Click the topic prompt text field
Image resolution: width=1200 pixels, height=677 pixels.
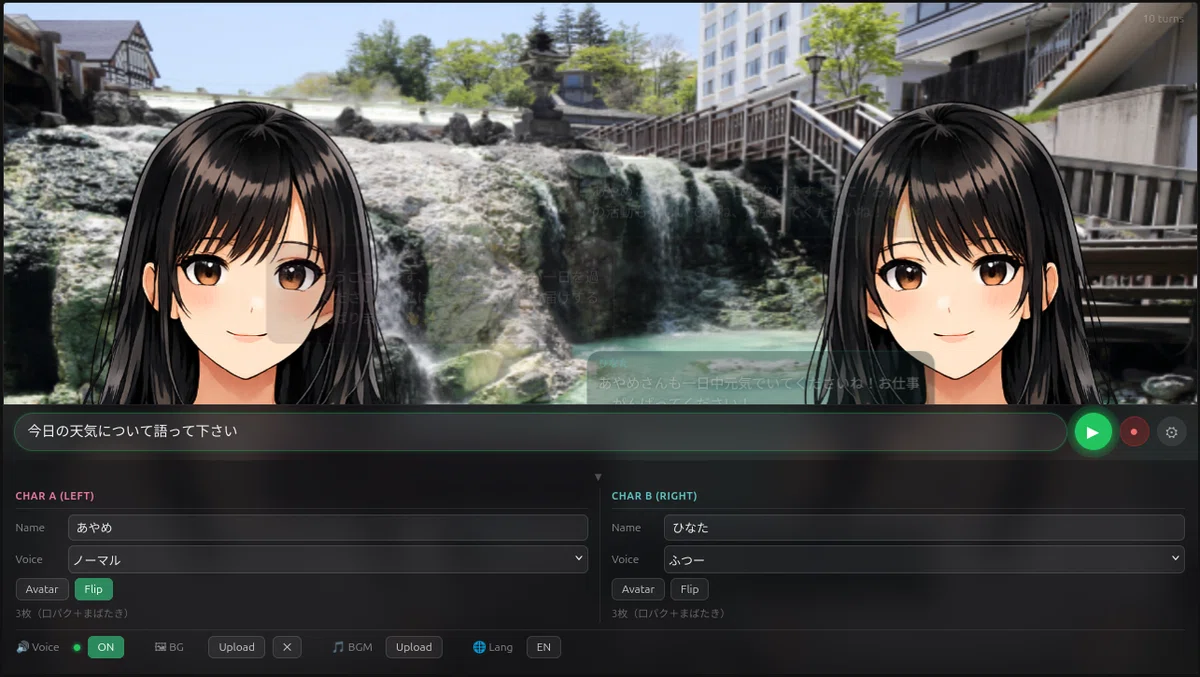(540, 432)
